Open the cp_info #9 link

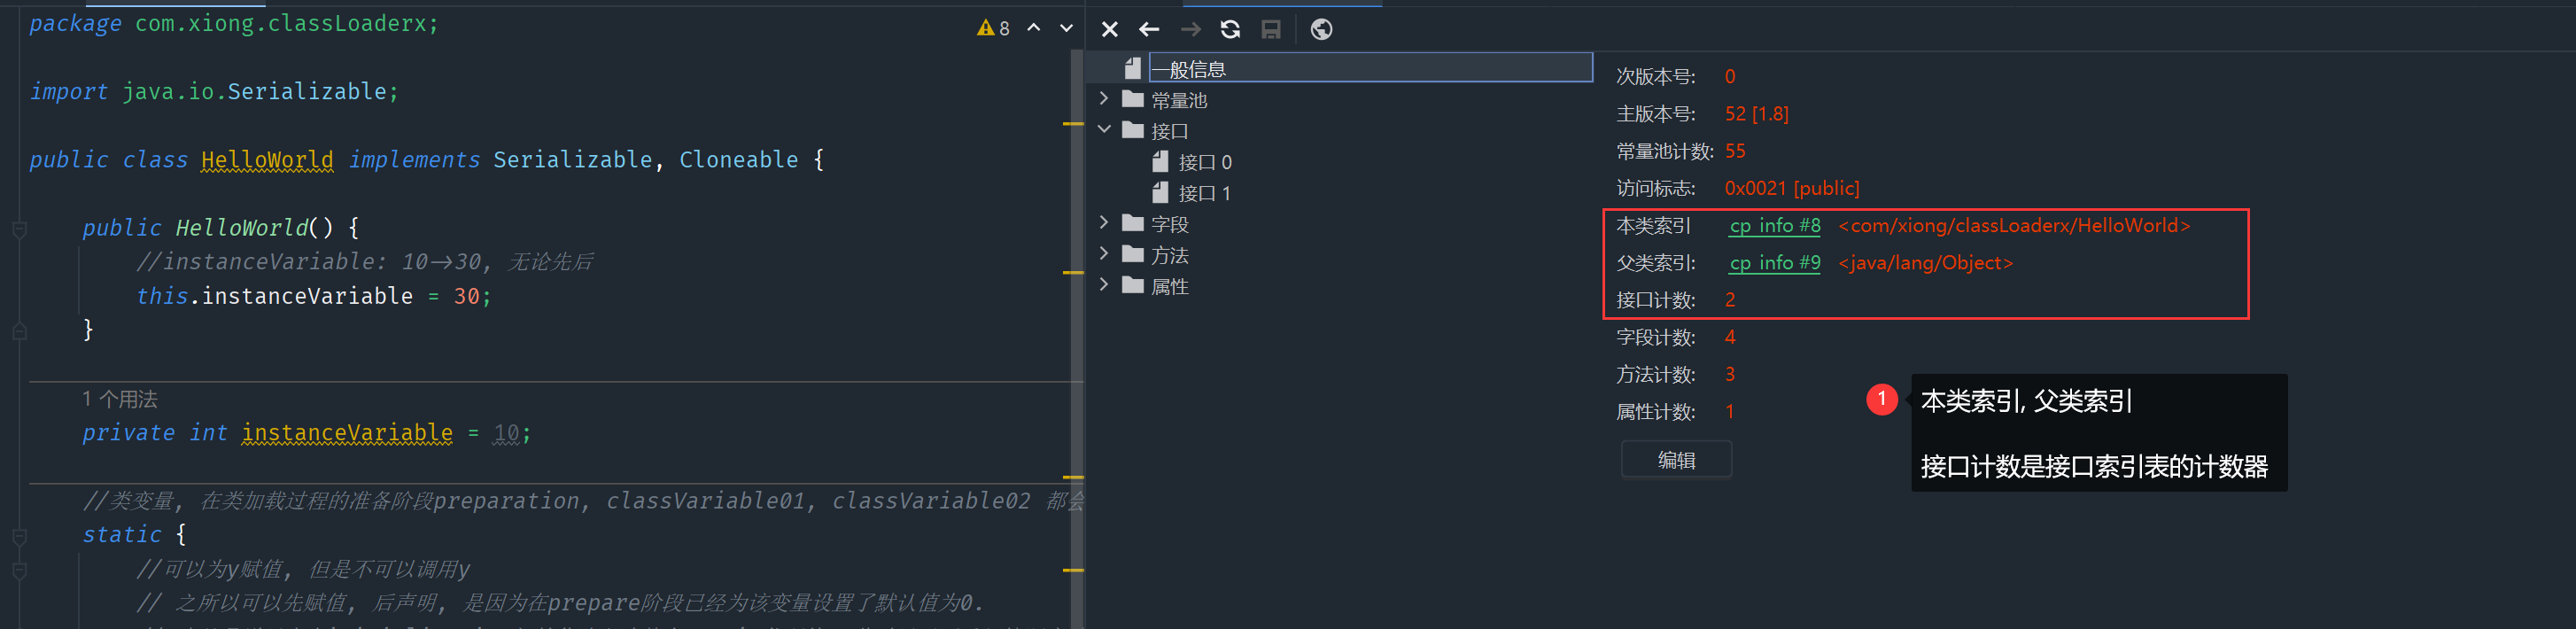click(x=1774, y=263)
